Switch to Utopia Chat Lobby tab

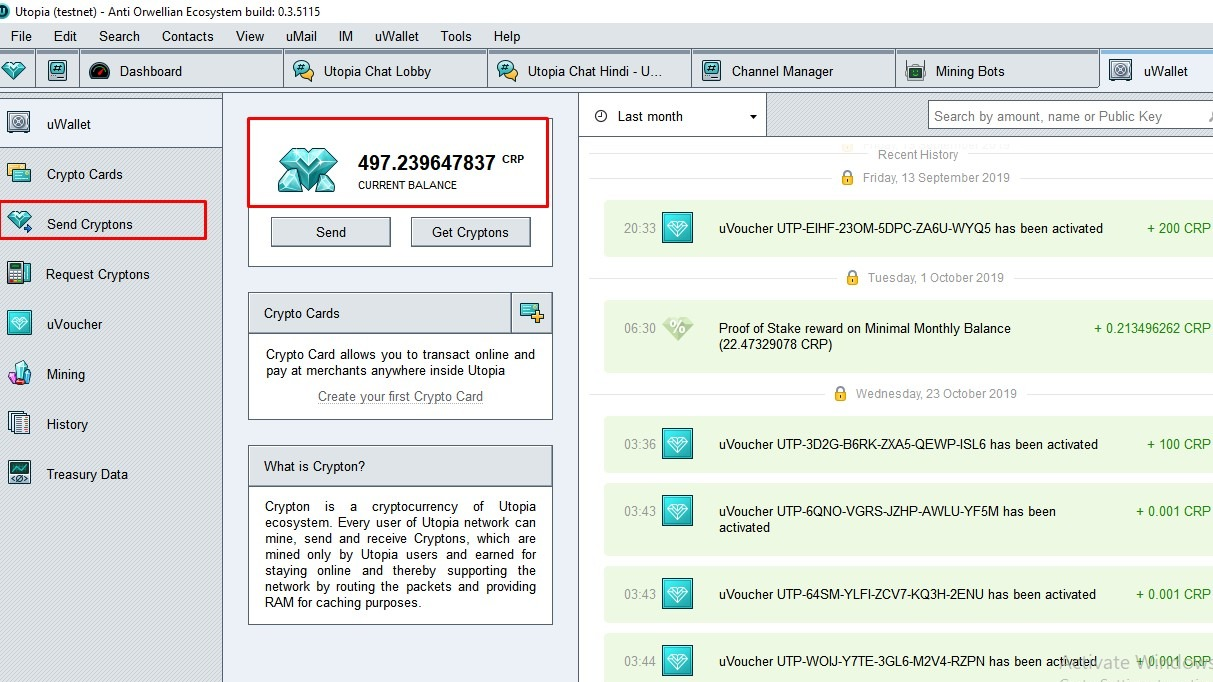click(386, 71)
